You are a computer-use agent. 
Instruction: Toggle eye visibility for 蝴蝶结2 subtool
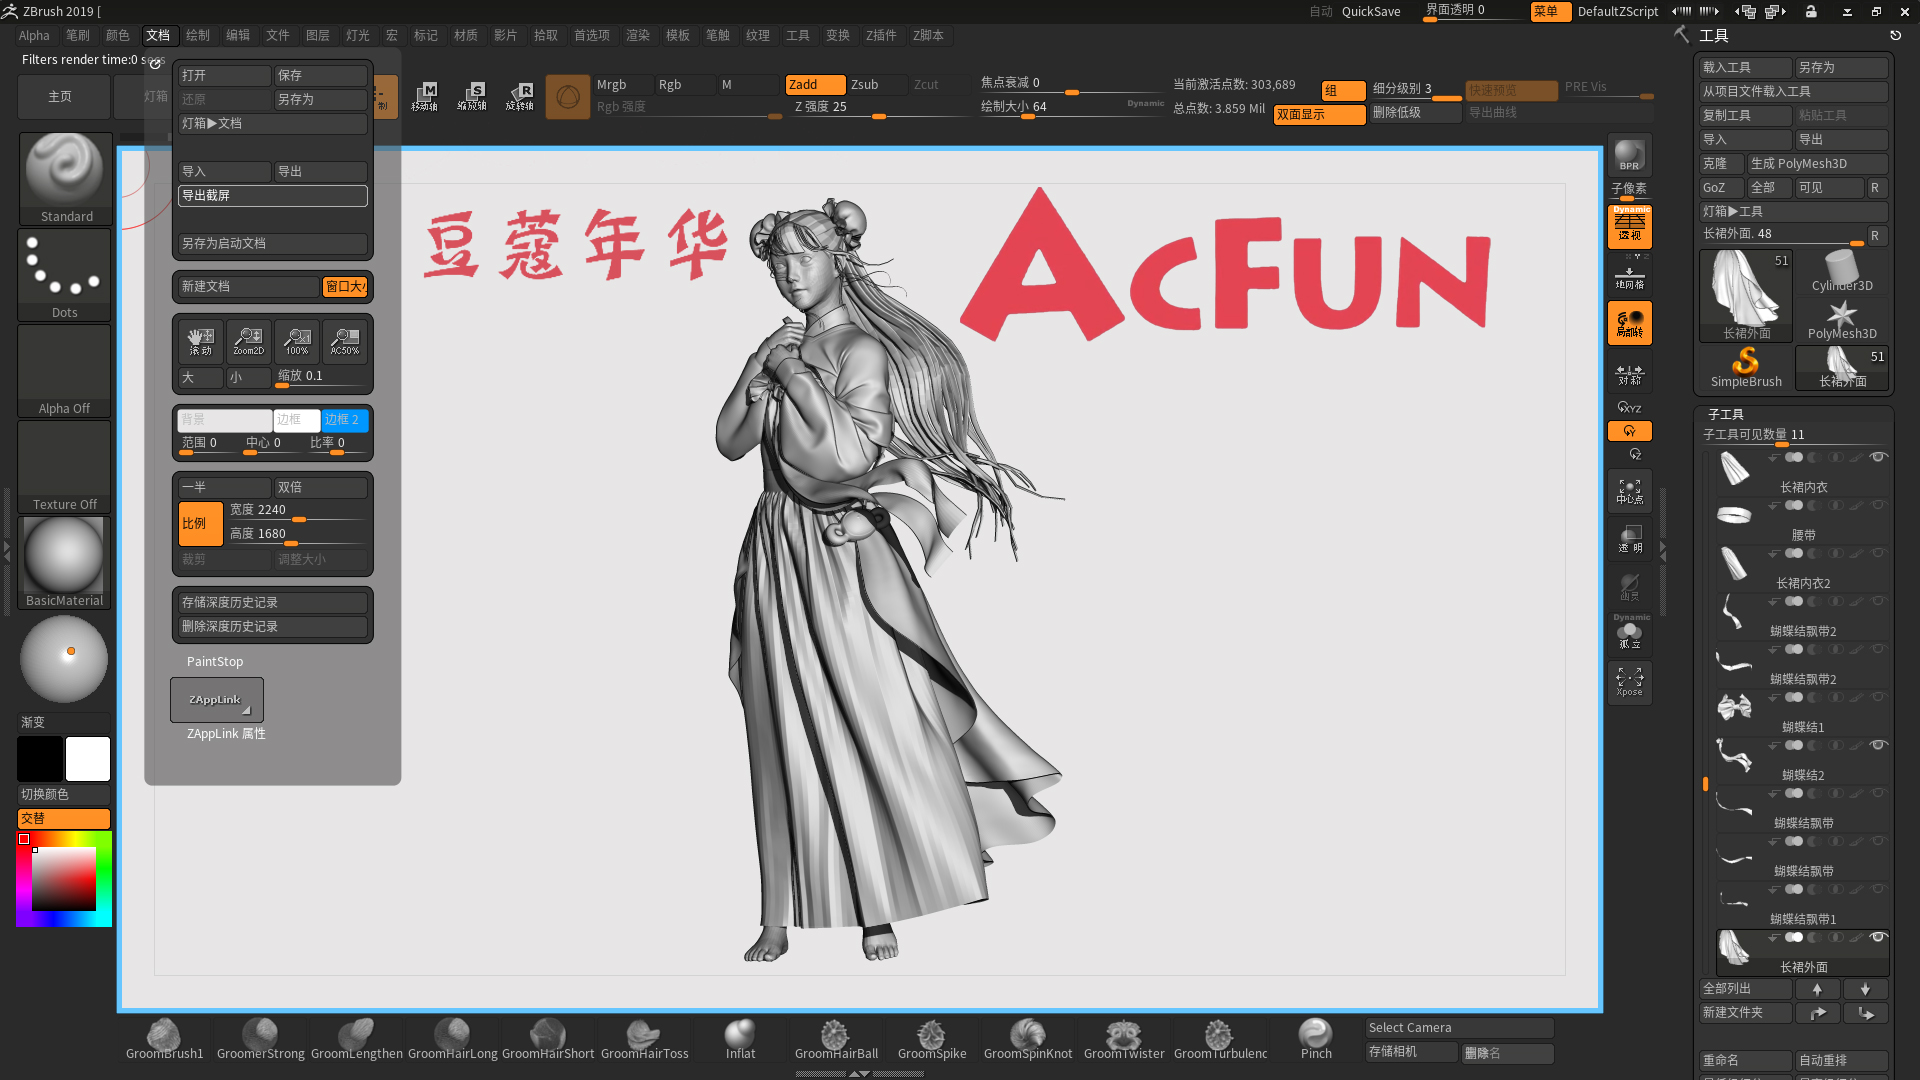(1878, 745)
